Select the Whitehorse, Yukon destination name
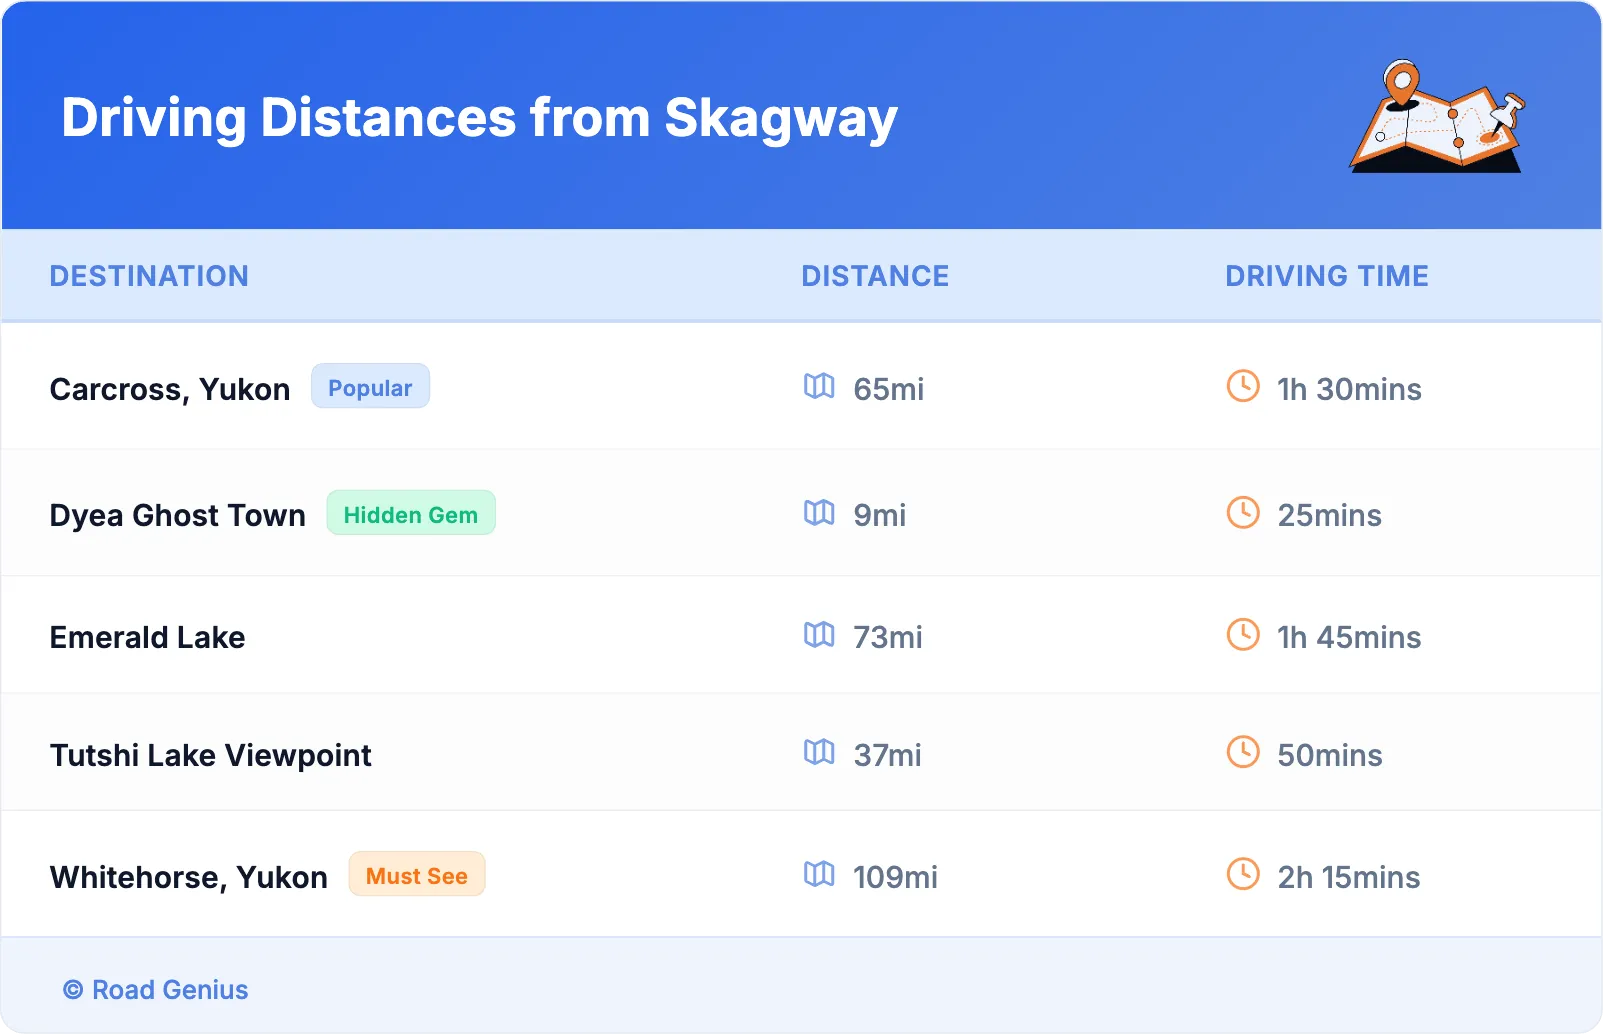Viewport: 1604px width, 1034px height. [189, 877]
